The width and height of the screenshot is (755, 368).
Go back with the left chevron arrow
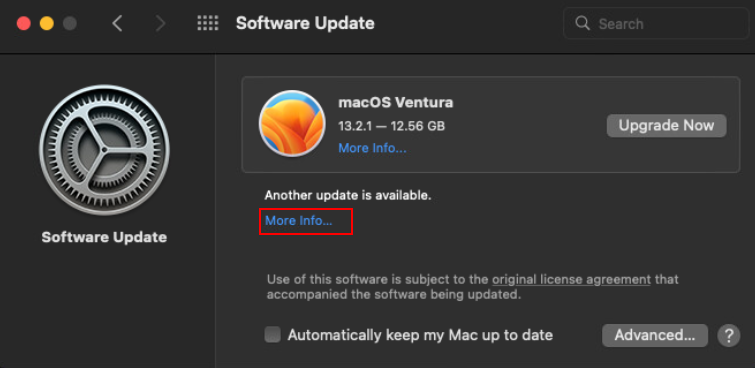pos(117,23)
